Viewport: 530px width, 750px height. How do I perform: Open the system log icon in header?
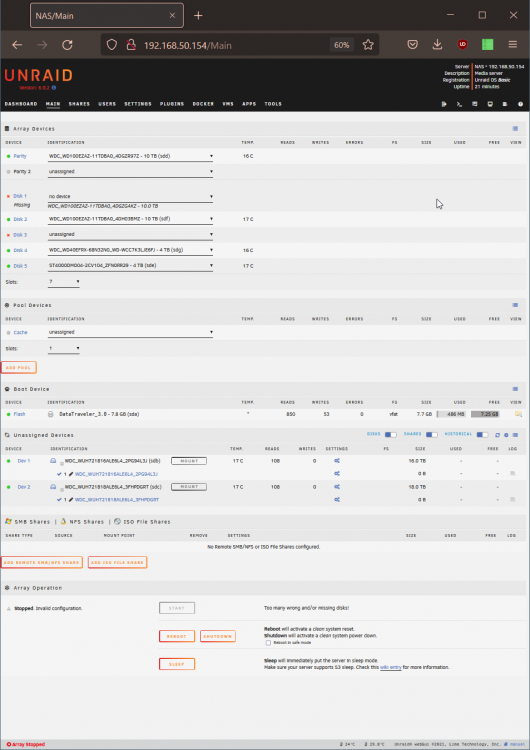pyautogui.click(x=505, y=104)
